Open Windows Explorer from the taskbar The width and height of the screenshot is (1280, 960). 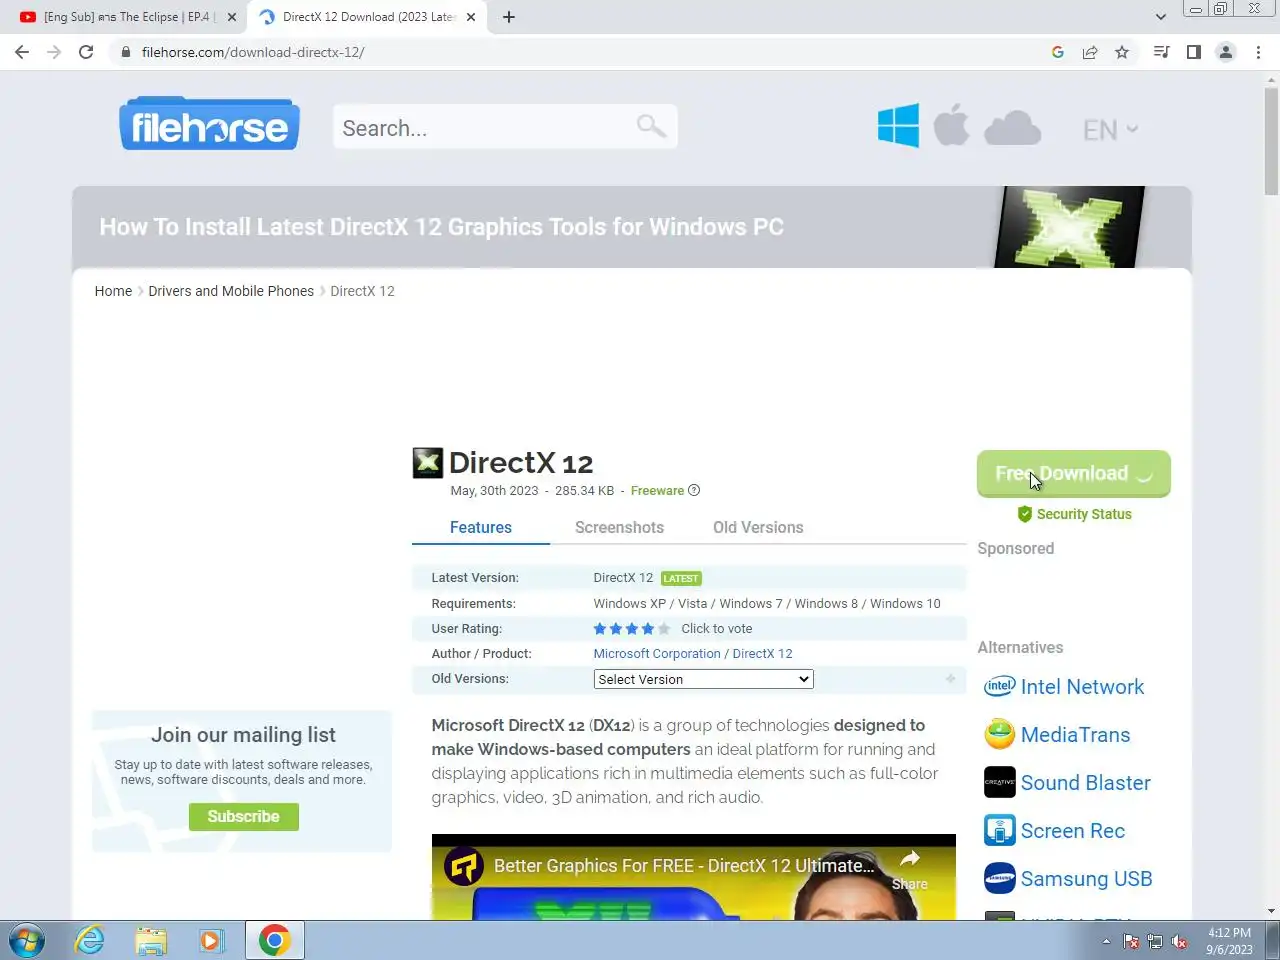[151, 941]
